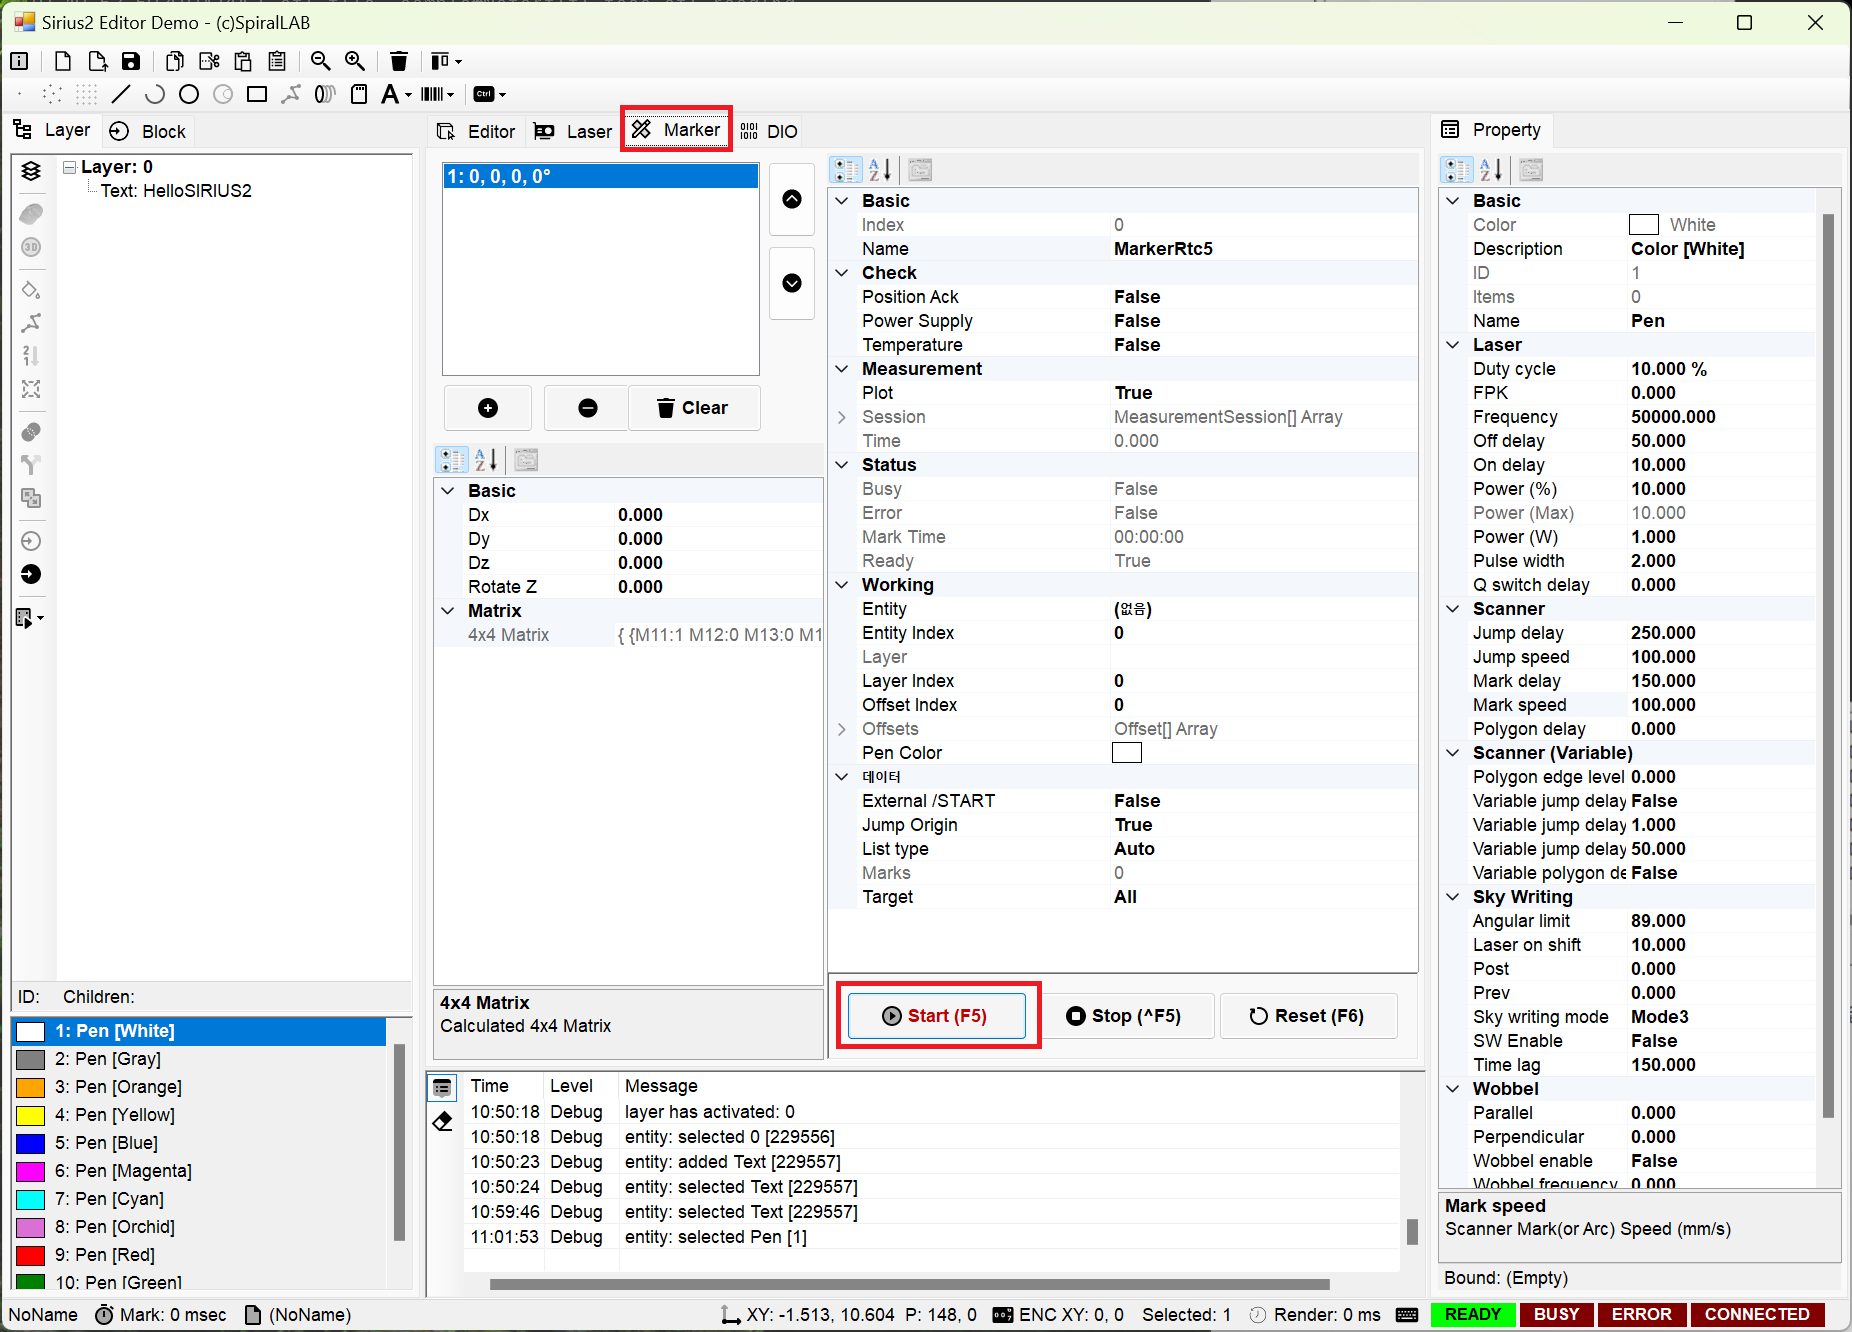
Task: Select the 3: Pen [Orange] swatch row
Action: 199,1087
